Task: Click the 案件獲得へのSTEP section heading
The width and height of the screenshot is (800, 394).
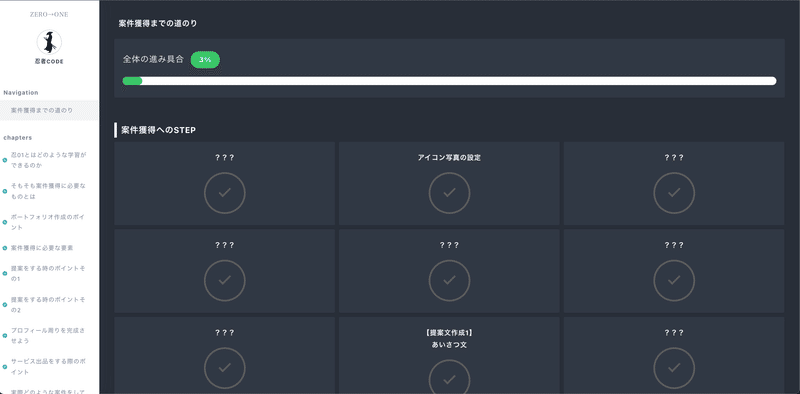Action: click(x=159, y=131)
